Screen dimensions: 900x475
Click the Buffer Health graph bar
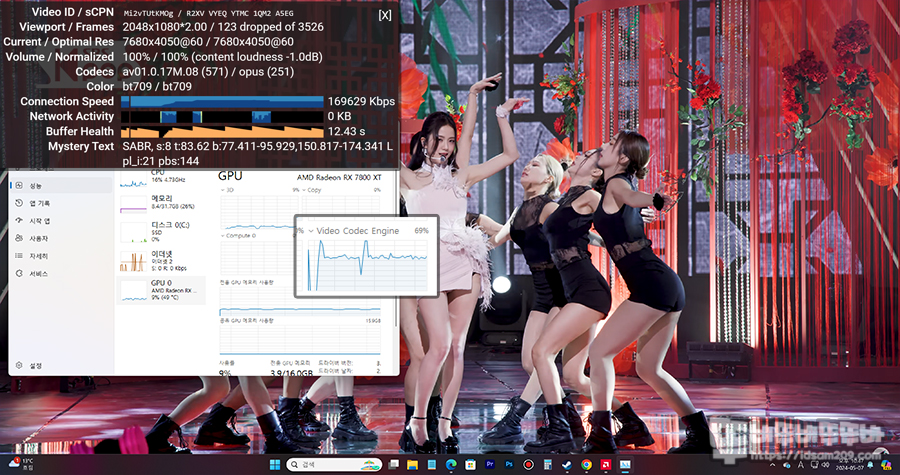pos(222,131)
